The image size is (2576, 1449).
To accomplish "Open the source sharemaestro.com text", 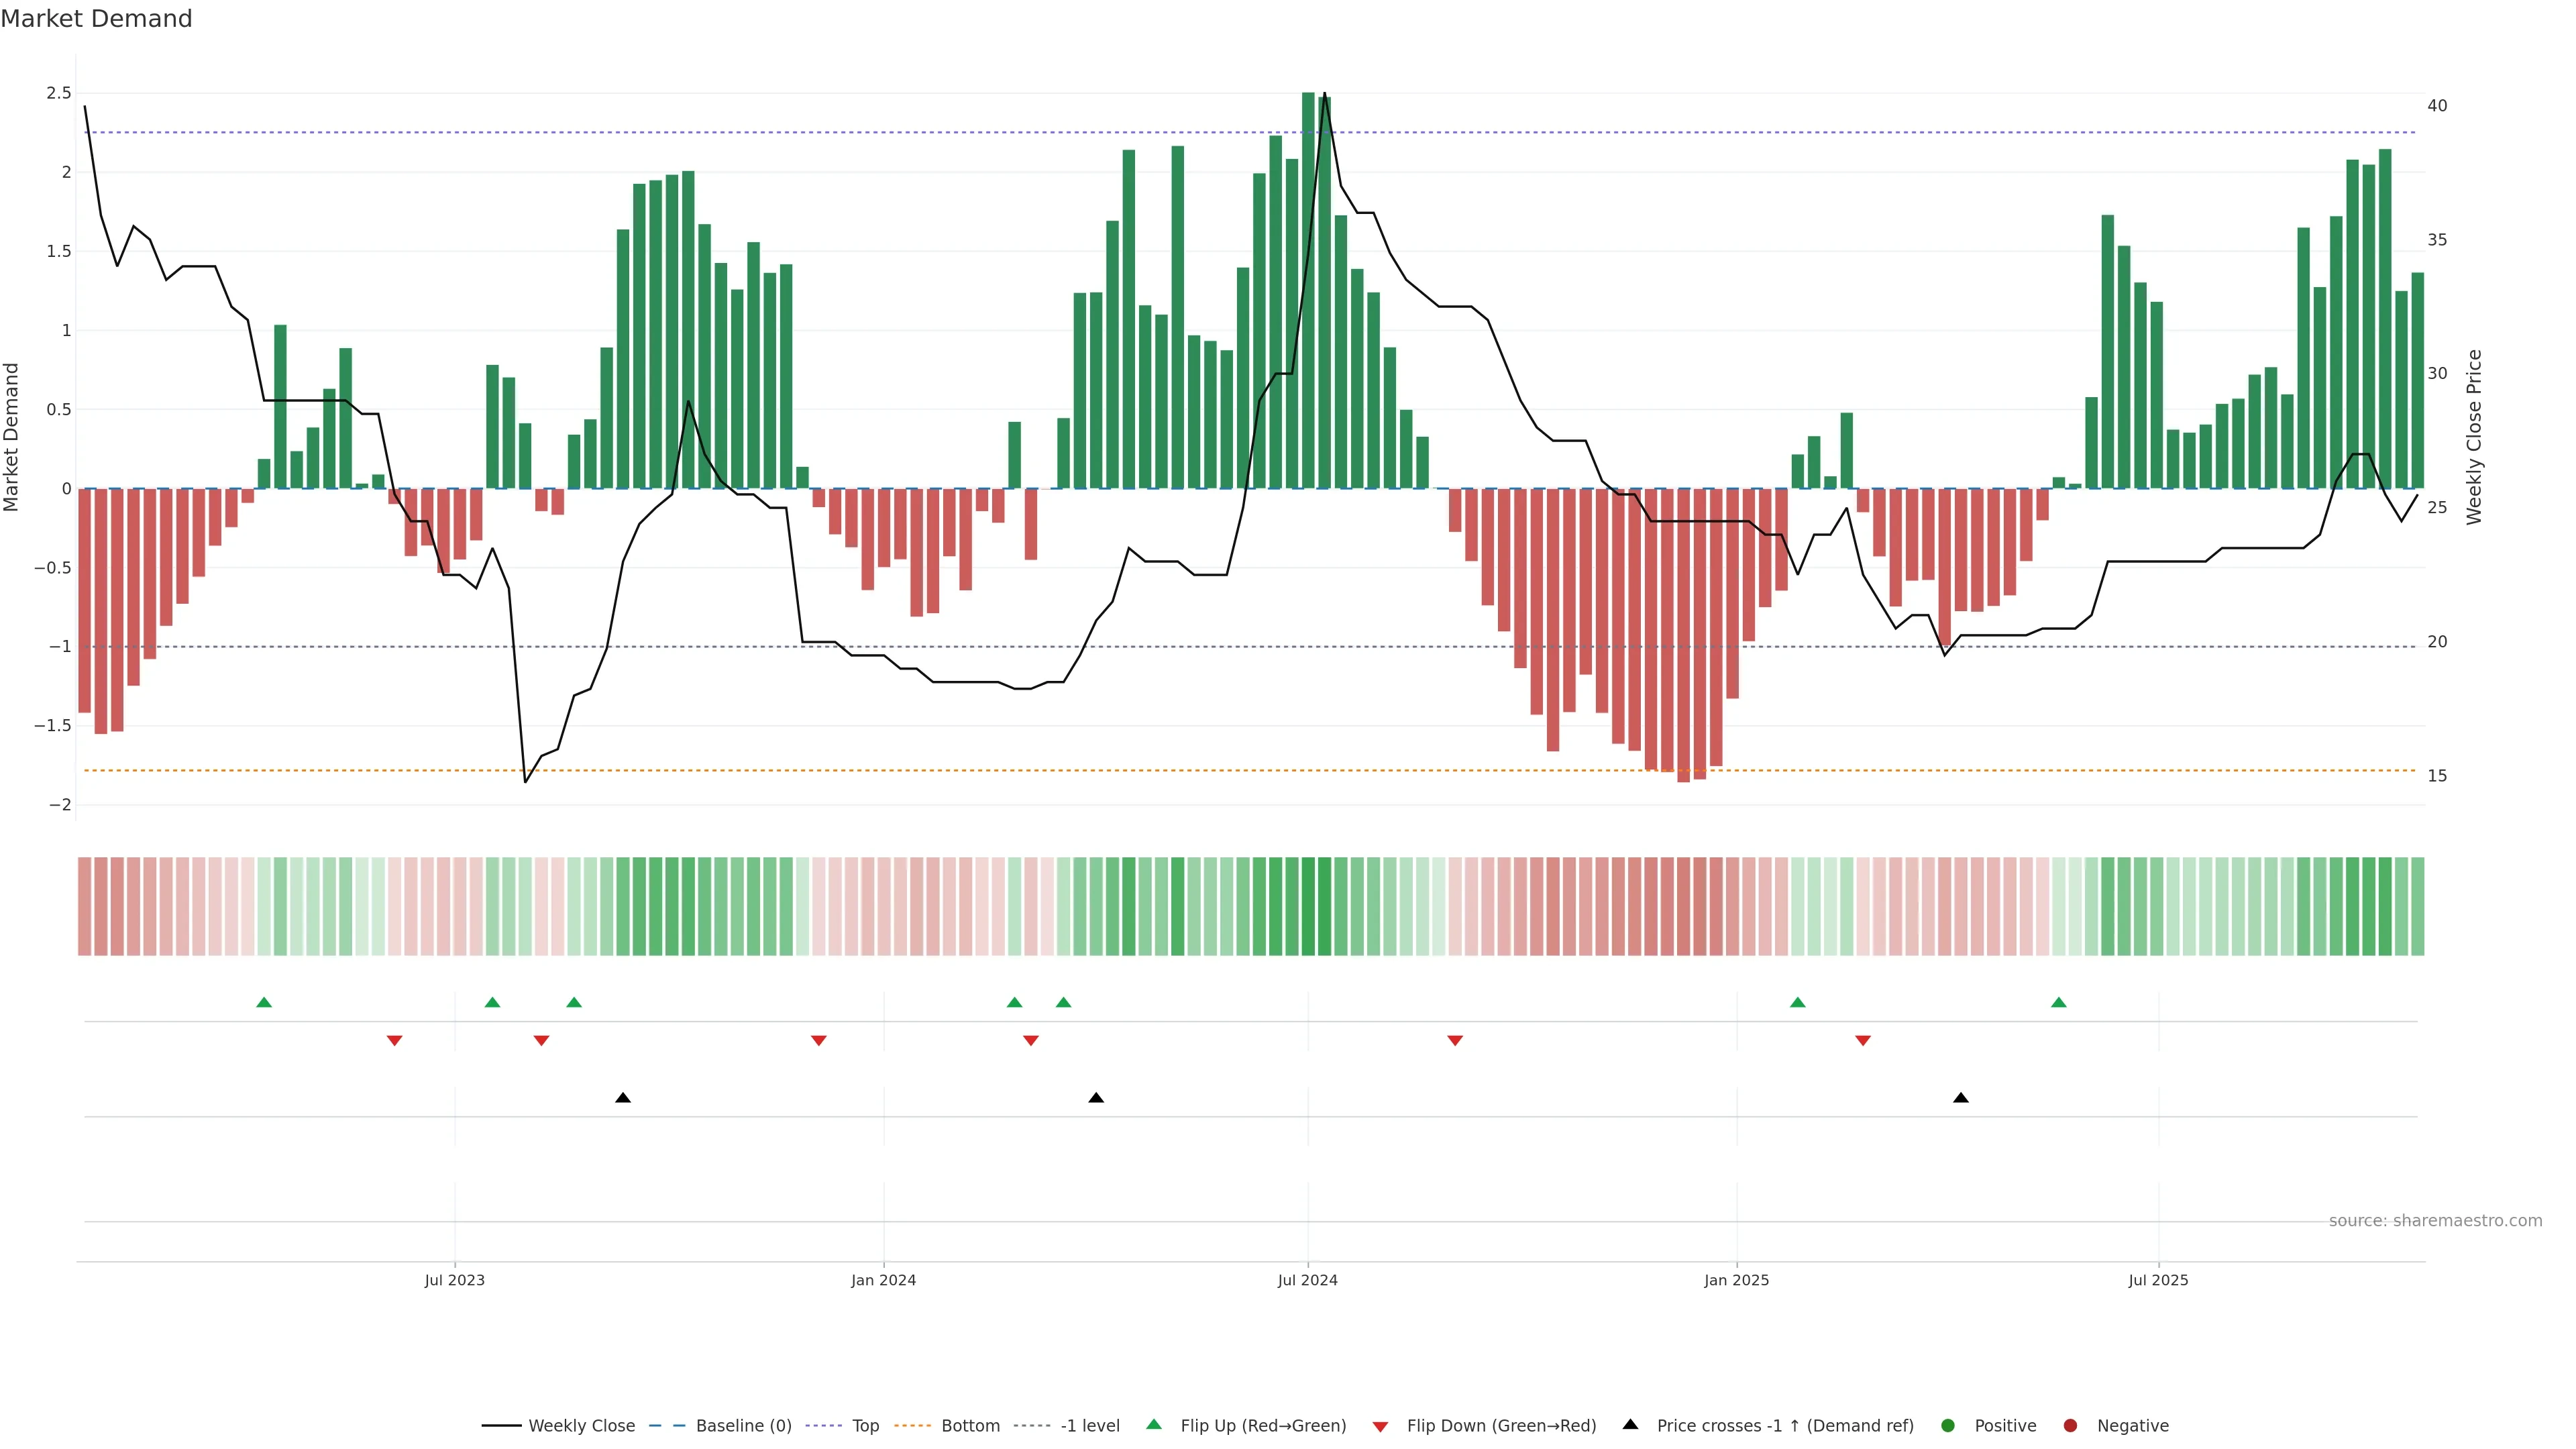I will point(2435,1220).
